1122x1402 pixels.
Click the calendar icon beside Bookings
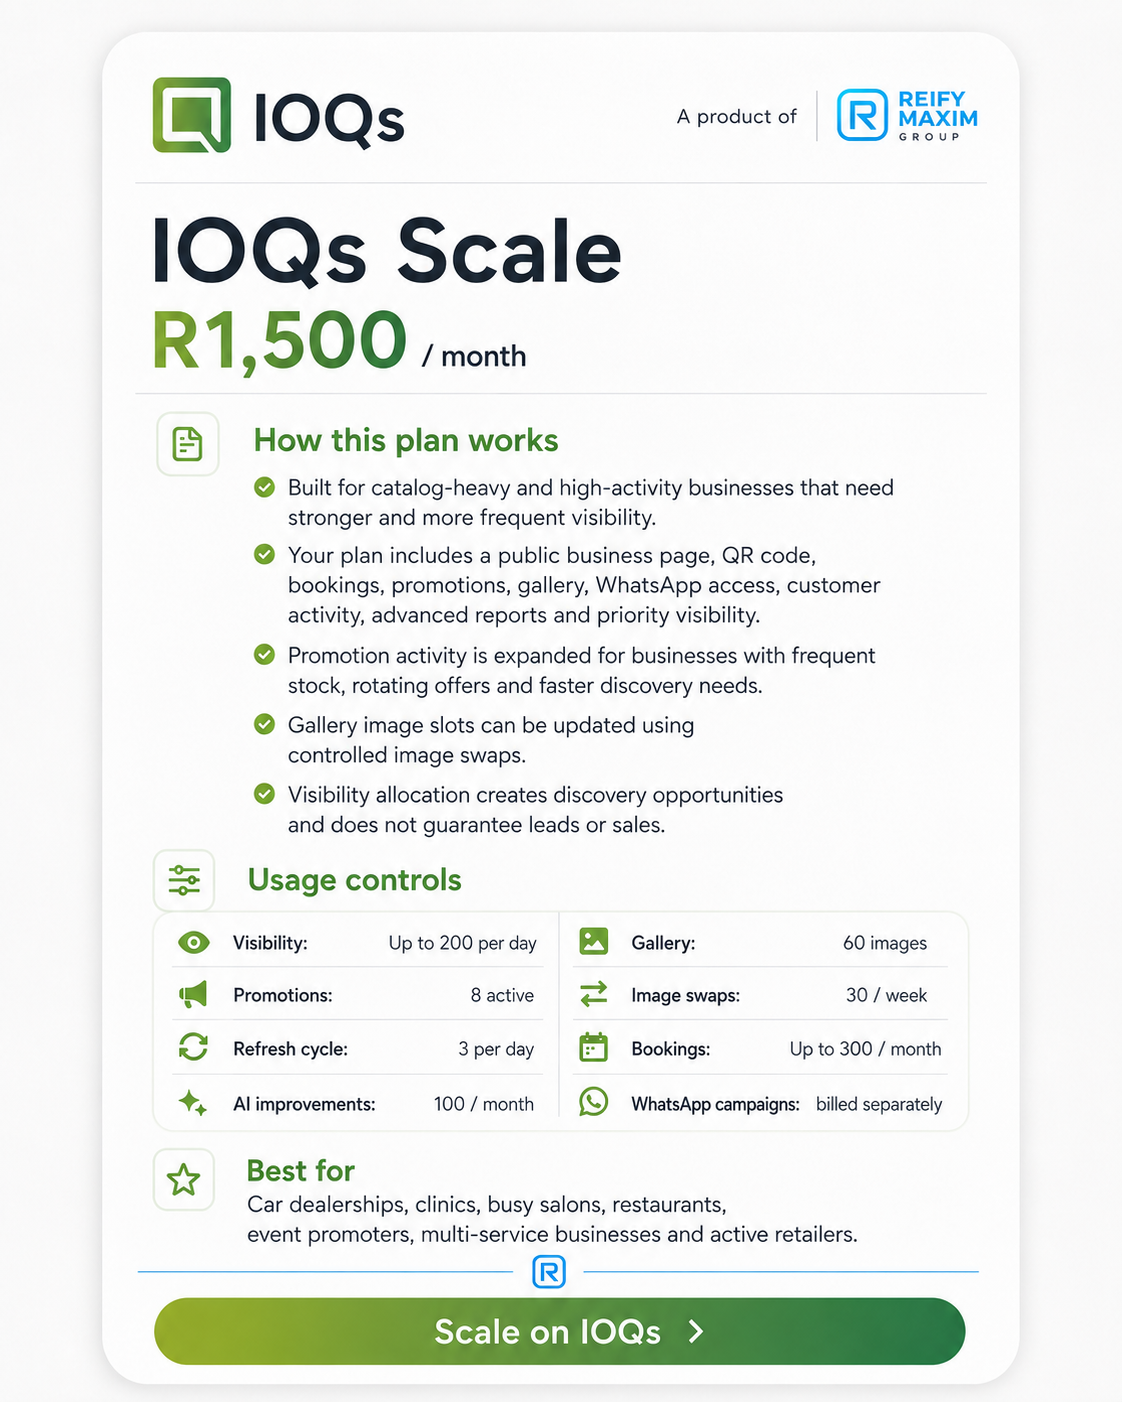594,1047
